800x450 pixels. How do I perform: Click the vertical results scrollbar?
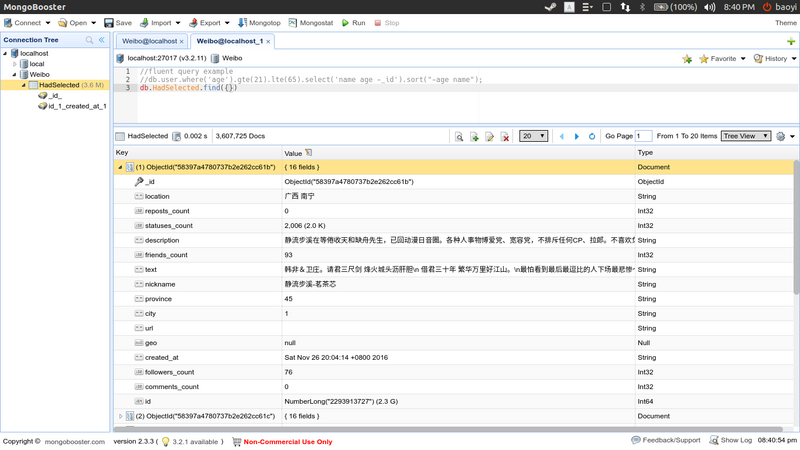pyautogui.click(x=796, y=227)
